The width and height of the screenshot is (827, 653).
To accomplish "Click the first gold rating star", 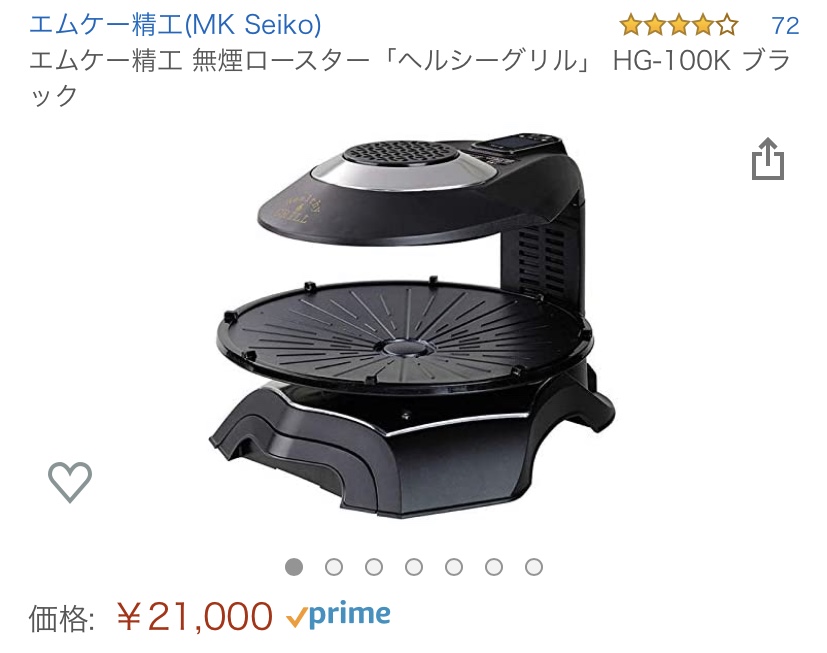I will pyautogui.click(x=631, y=25).
